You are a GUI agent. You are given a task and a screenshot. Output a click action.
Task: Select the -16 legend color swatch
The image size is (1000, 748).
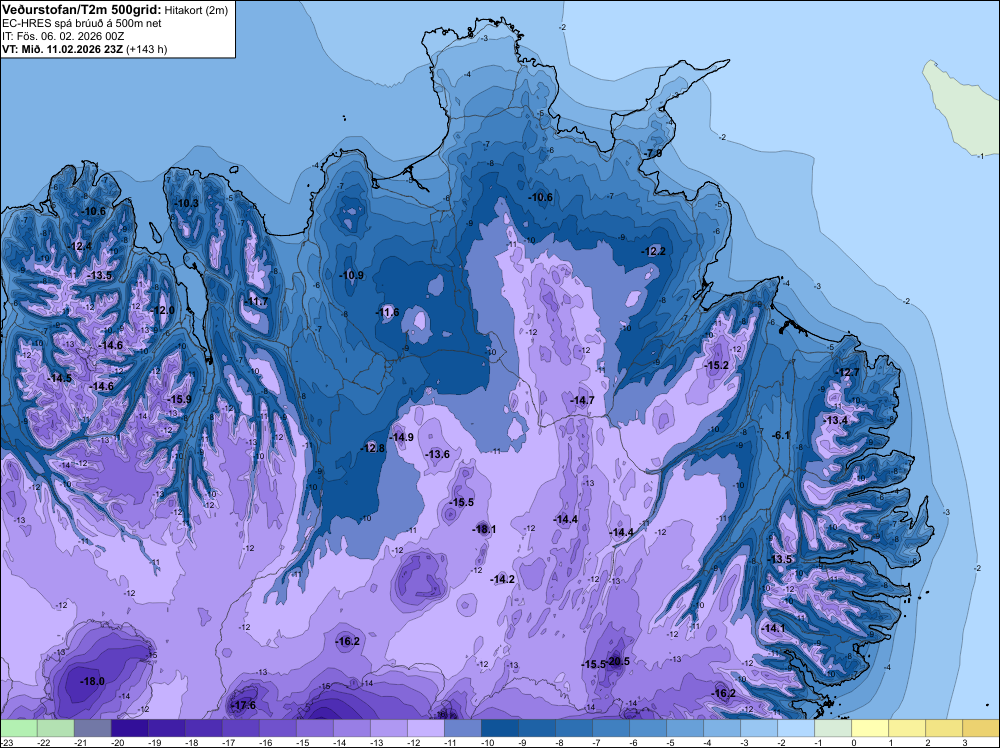click(x=277, y=728)
